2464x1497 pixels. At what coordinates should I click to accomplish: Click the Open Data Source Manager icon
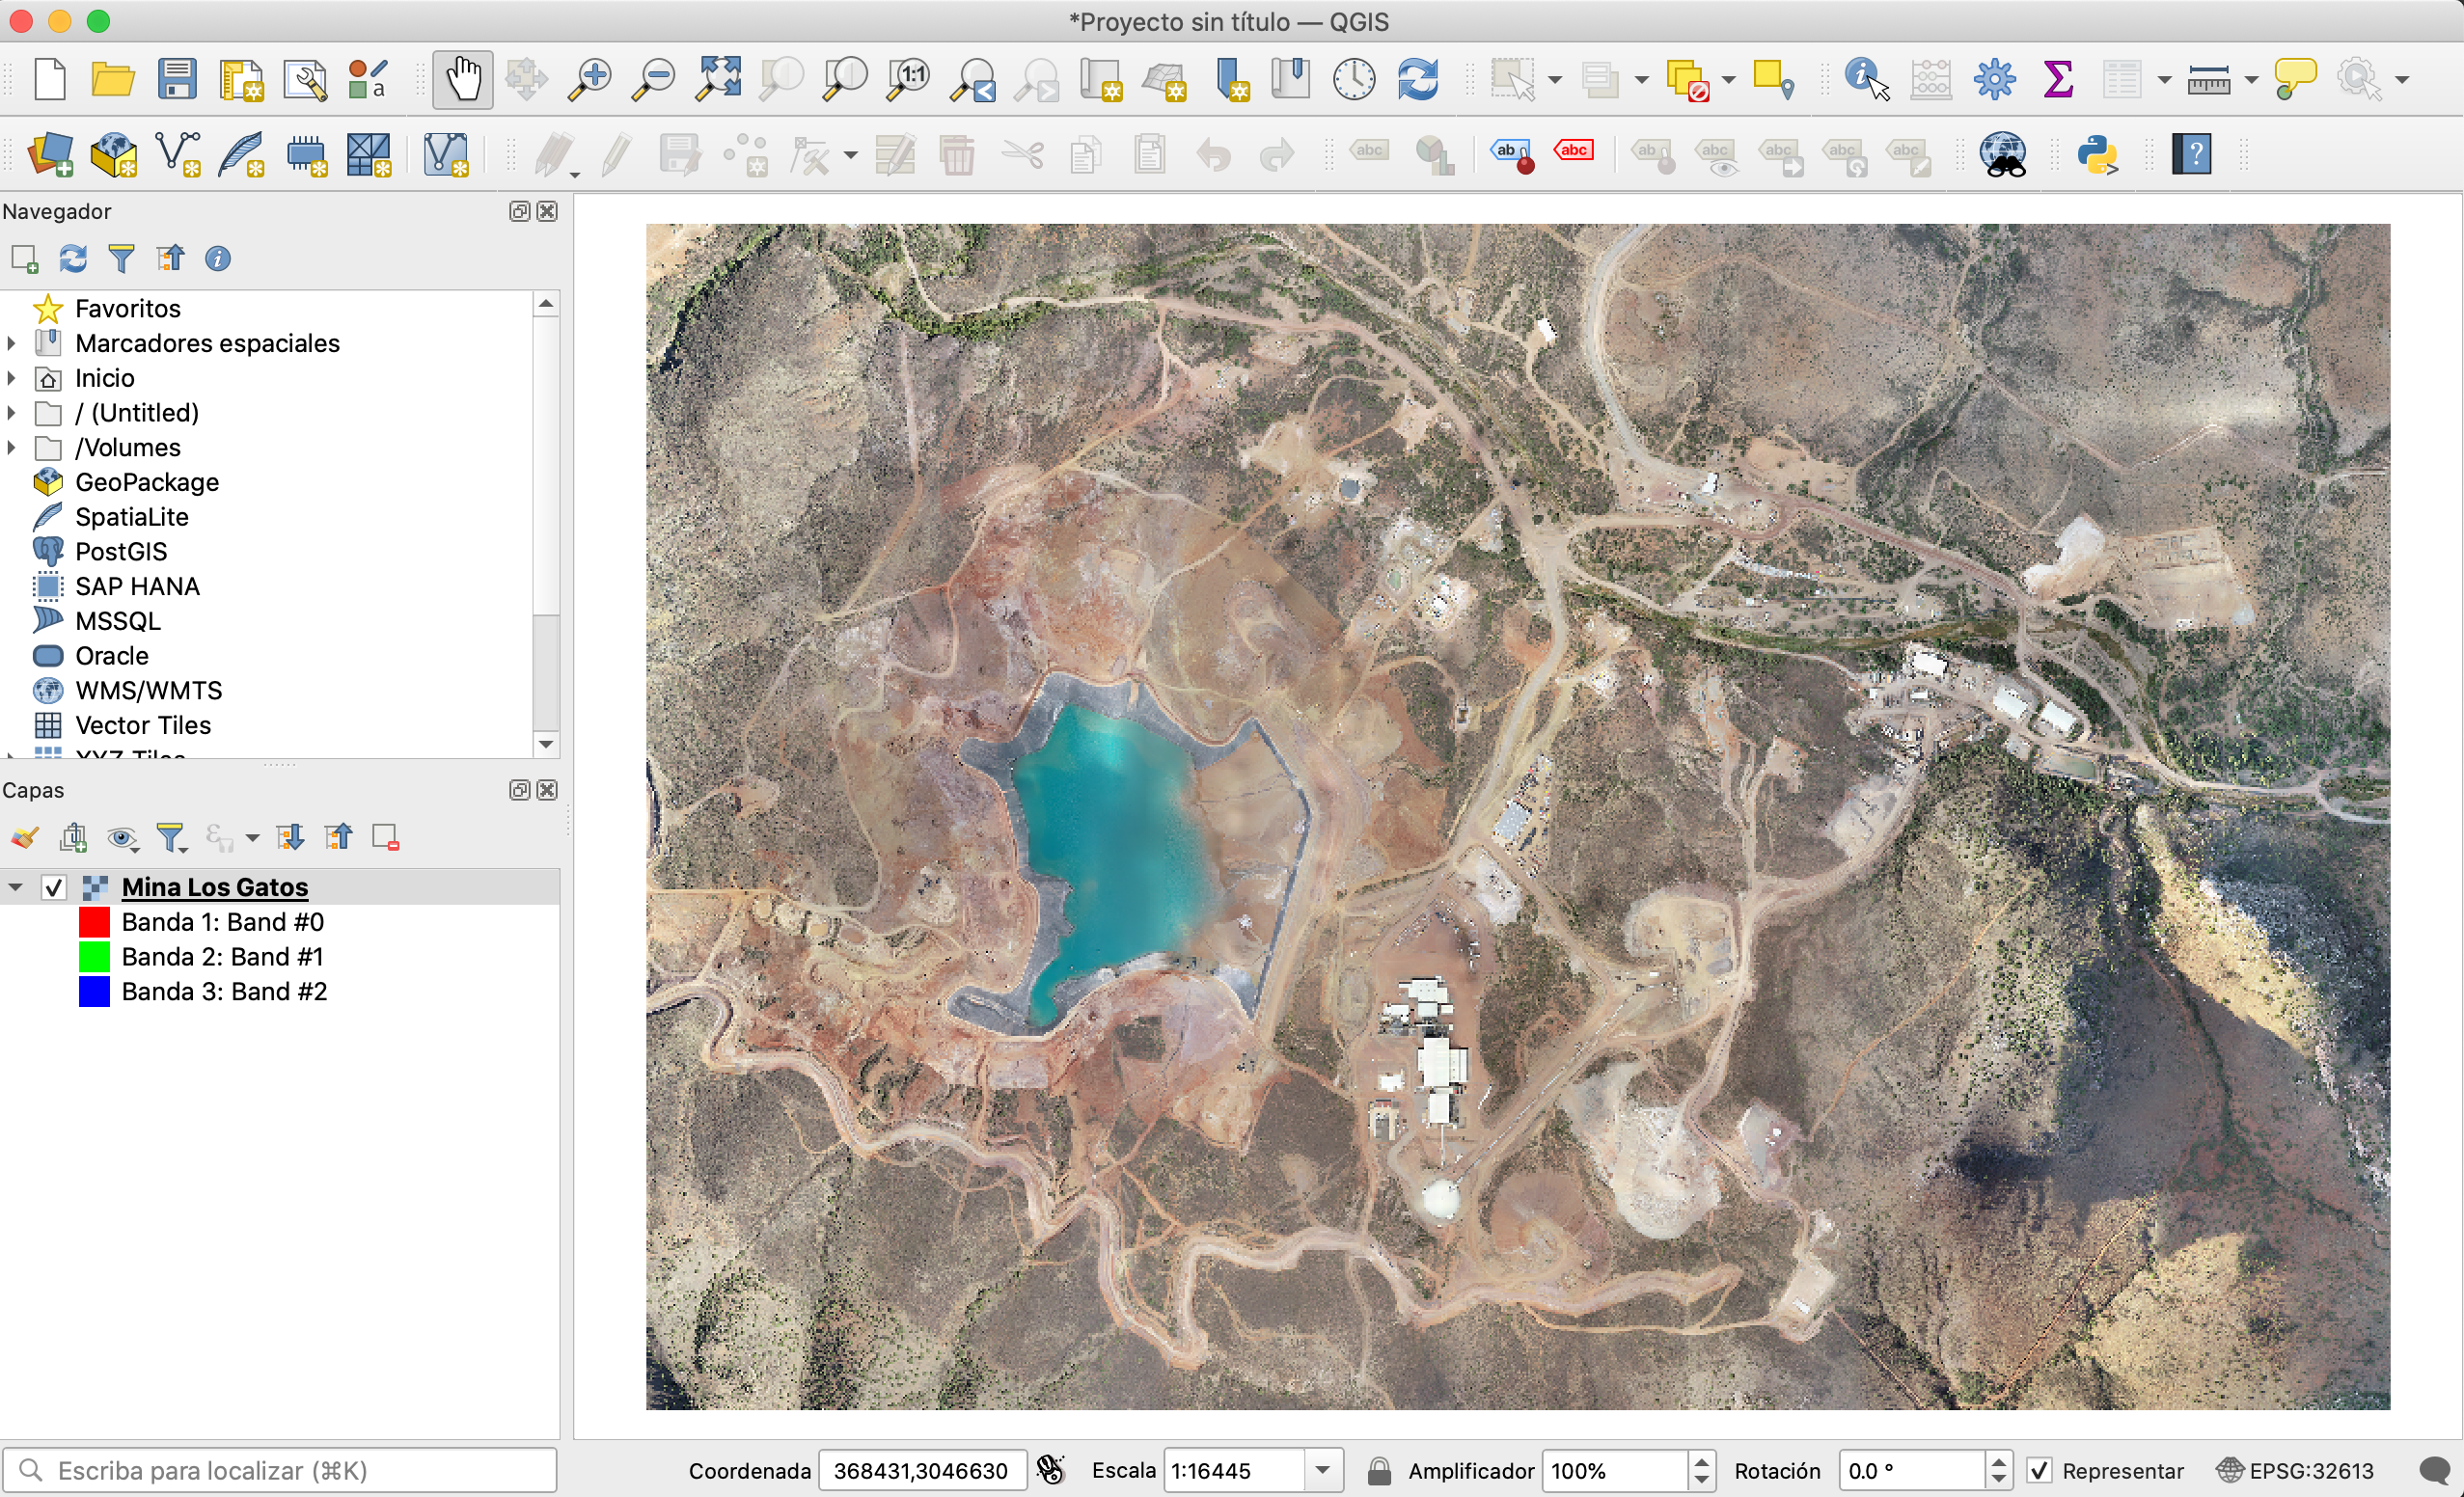pyautogui.click(x=50, y=155)
